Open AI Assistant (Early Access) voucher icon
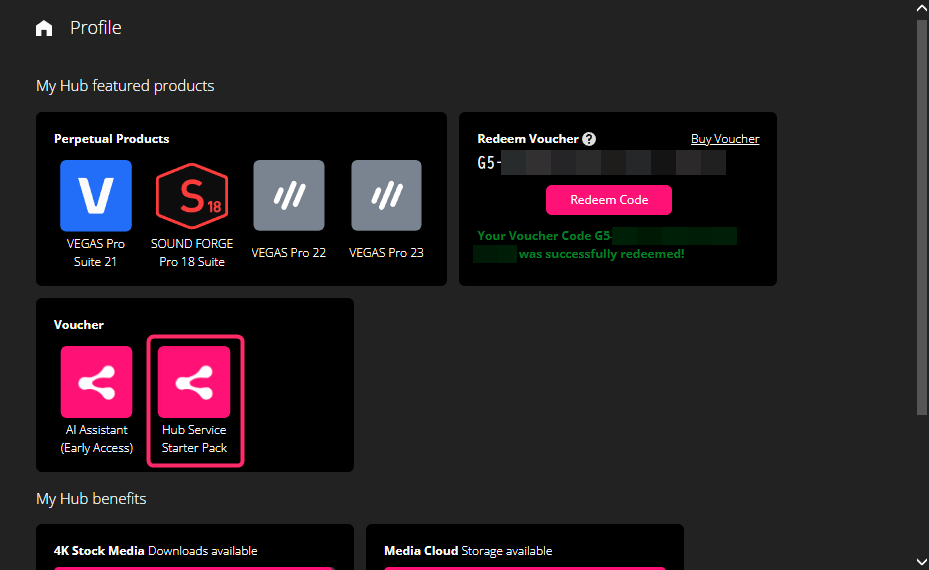The image size is (929, 570). point(96,382)
